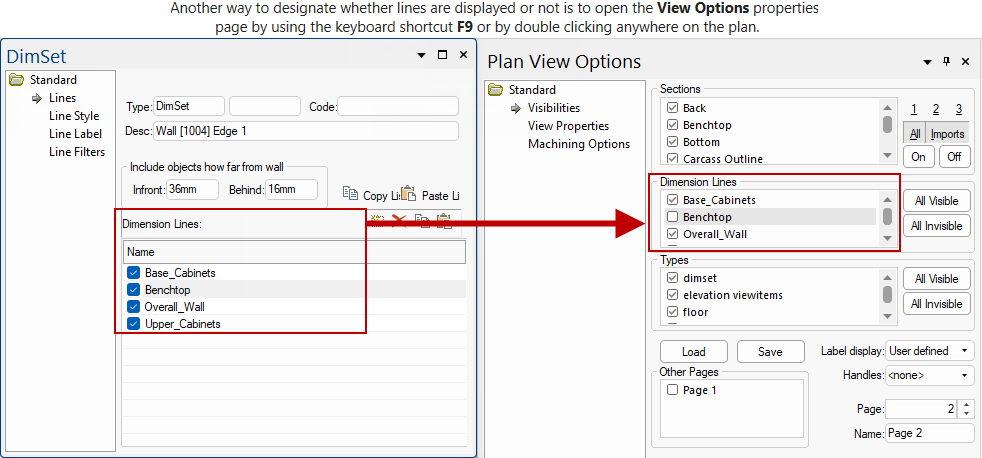The width and height of the screenshot is (982, 458).
Task: Click section preset link 1
Action: coord(914,110)
